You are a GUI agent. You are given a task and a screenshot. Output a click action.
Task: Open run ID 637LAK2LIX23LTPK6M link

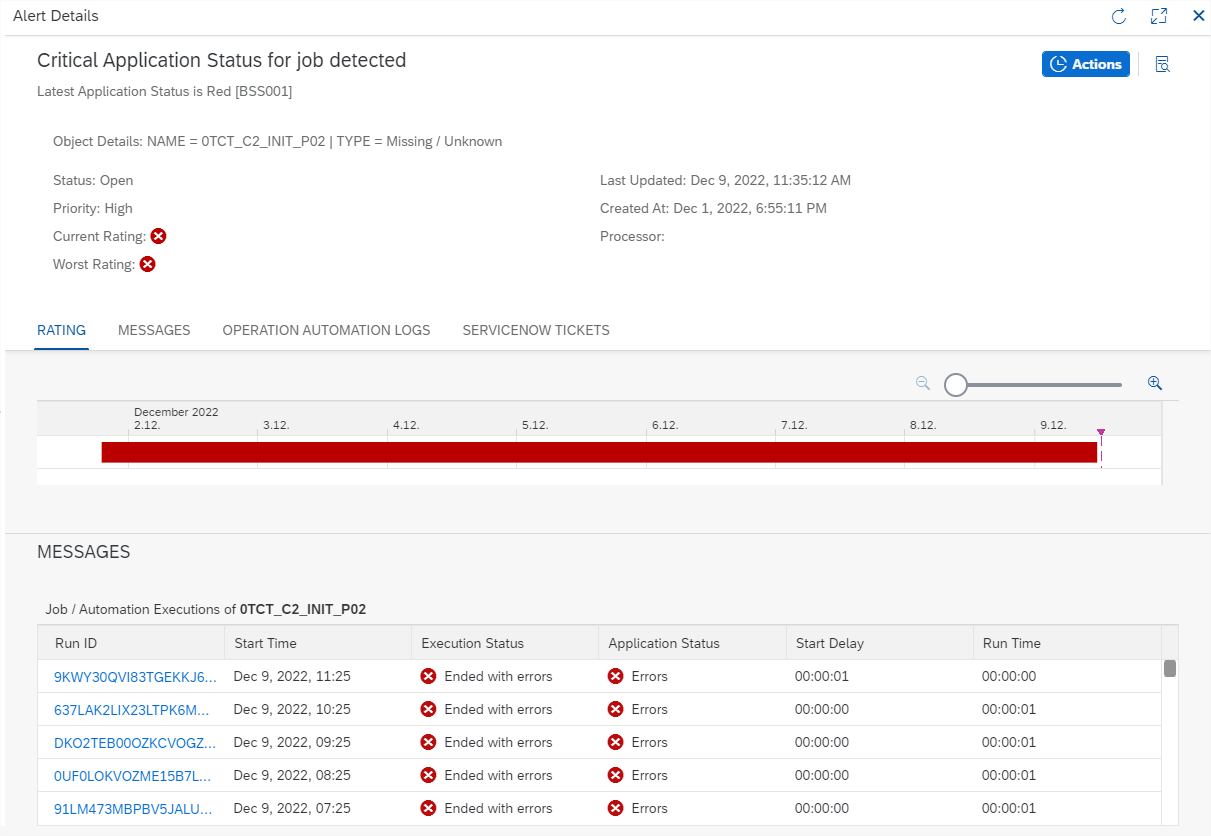pos(133,709)
